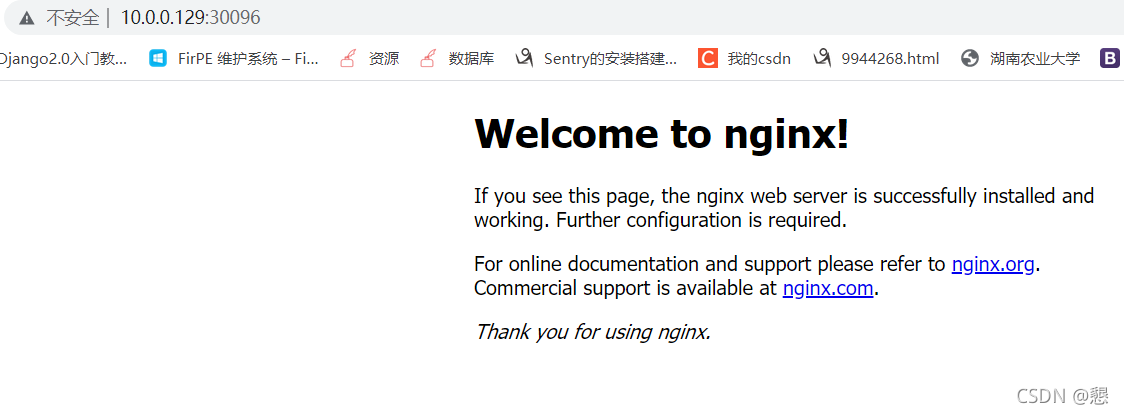Click the globe icon for 湖南农业大学
This screenshot has width=1124, height=414.
pyautogui.click(x=970, y=59)
